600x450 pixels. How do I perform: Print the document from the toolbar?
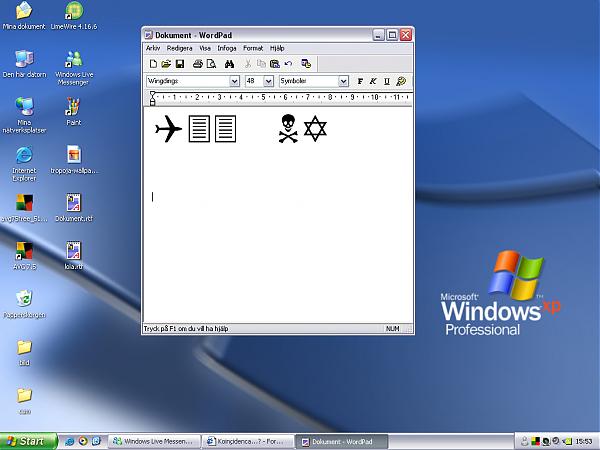click(x=197, y=64)
